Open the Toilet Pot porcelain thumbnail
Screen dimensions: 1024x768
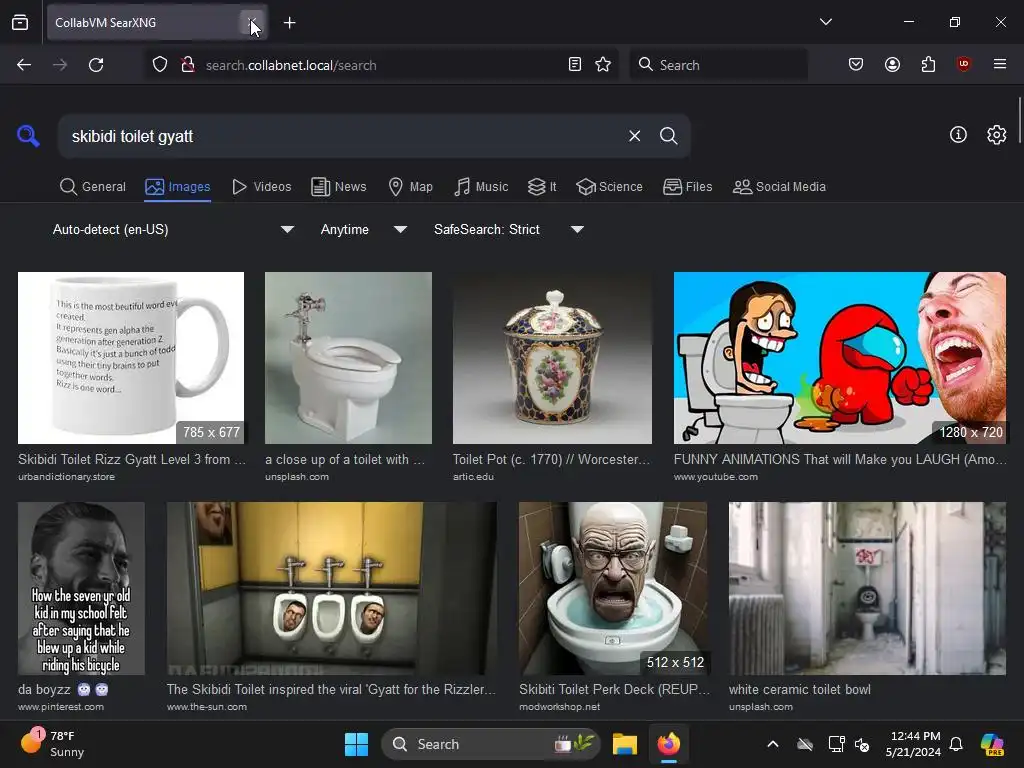point(552,358)
